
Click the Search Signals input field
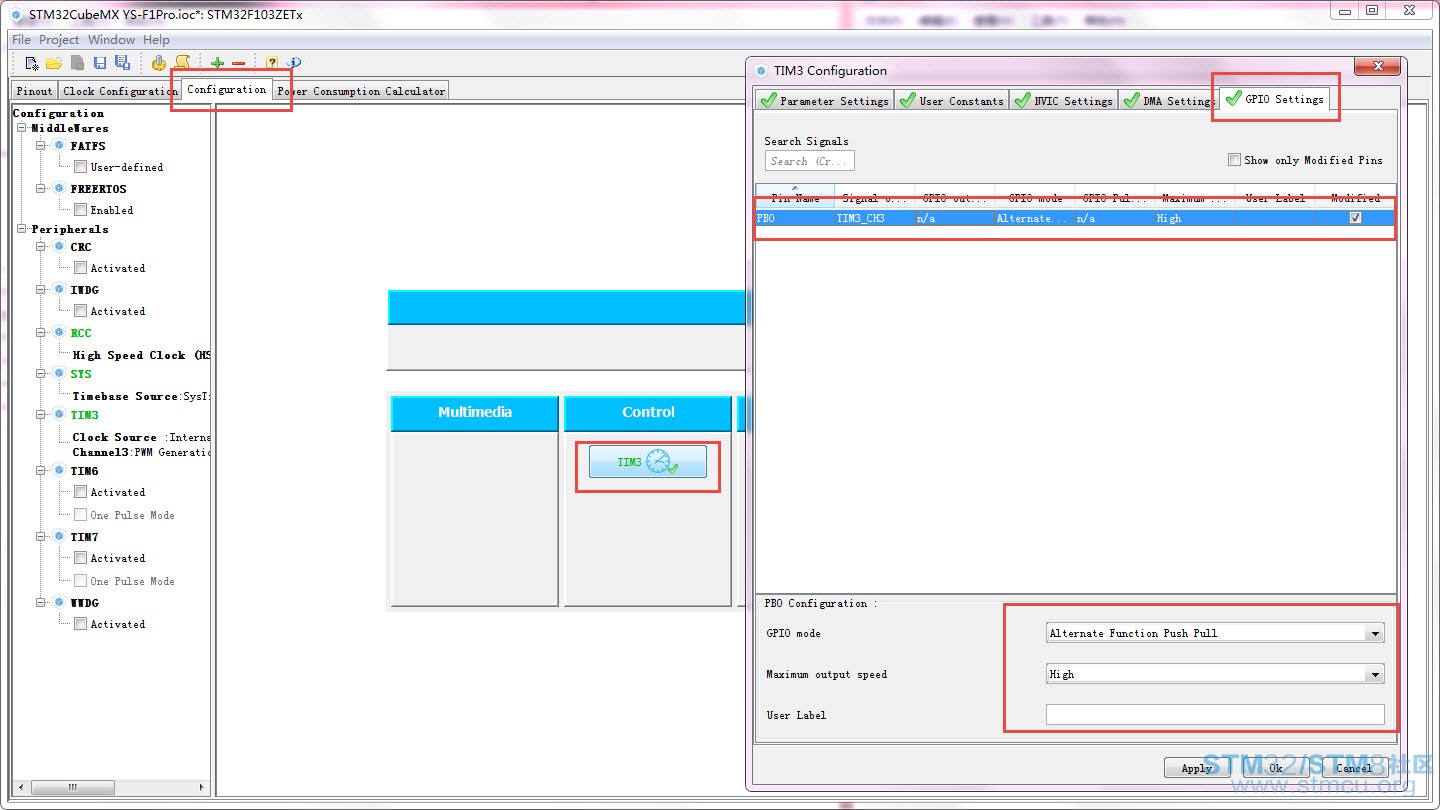[x=810, y=161]
